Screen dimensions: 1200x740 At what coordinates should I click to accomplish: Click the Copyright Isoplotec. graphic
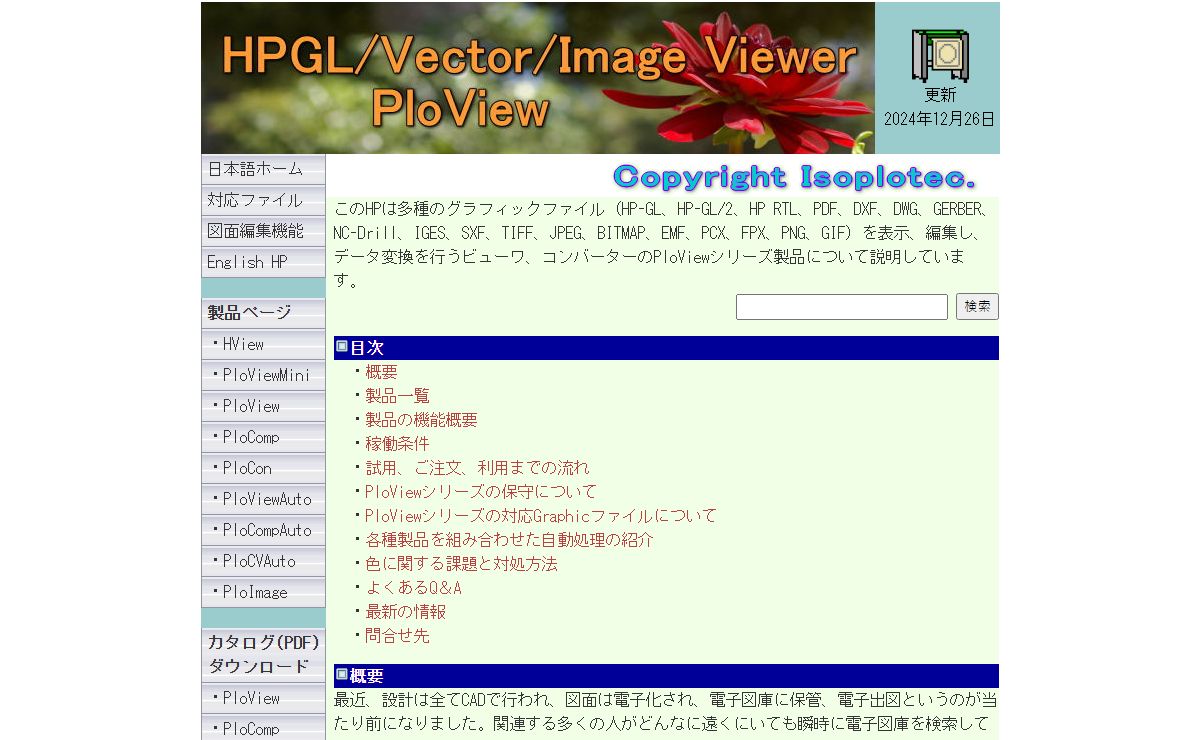pyautogui.click(x=794, y=177)
